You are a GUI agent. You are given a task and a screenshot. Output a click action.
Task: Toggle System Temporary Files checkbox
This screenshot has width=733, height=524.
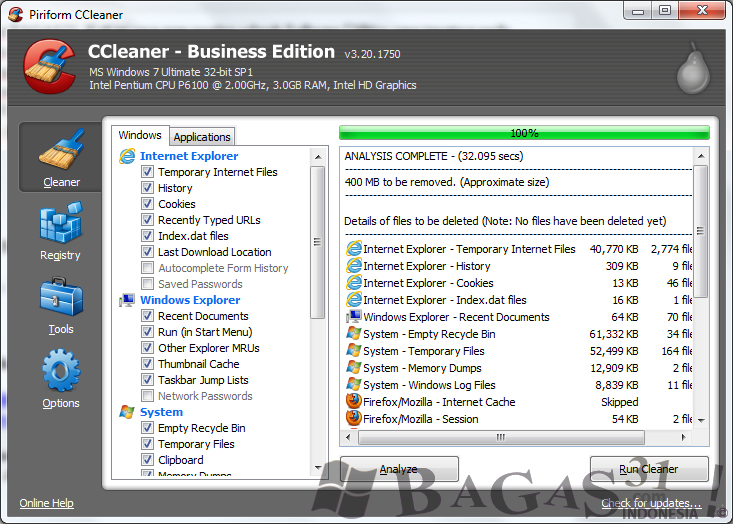147,444
